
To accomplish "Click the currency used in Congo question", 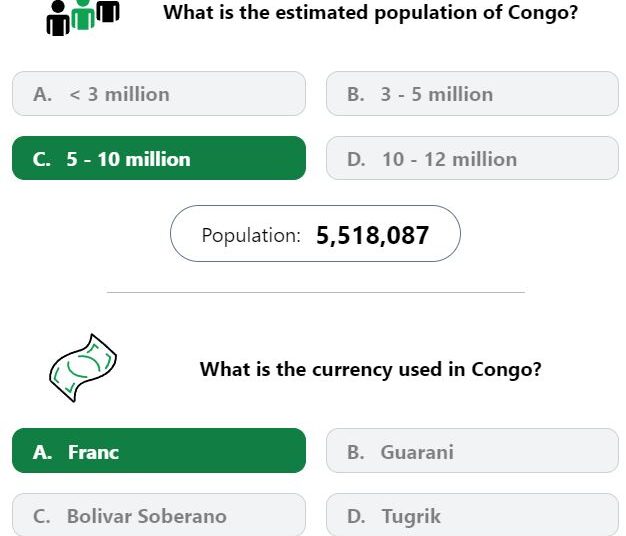I will (370, 369).
